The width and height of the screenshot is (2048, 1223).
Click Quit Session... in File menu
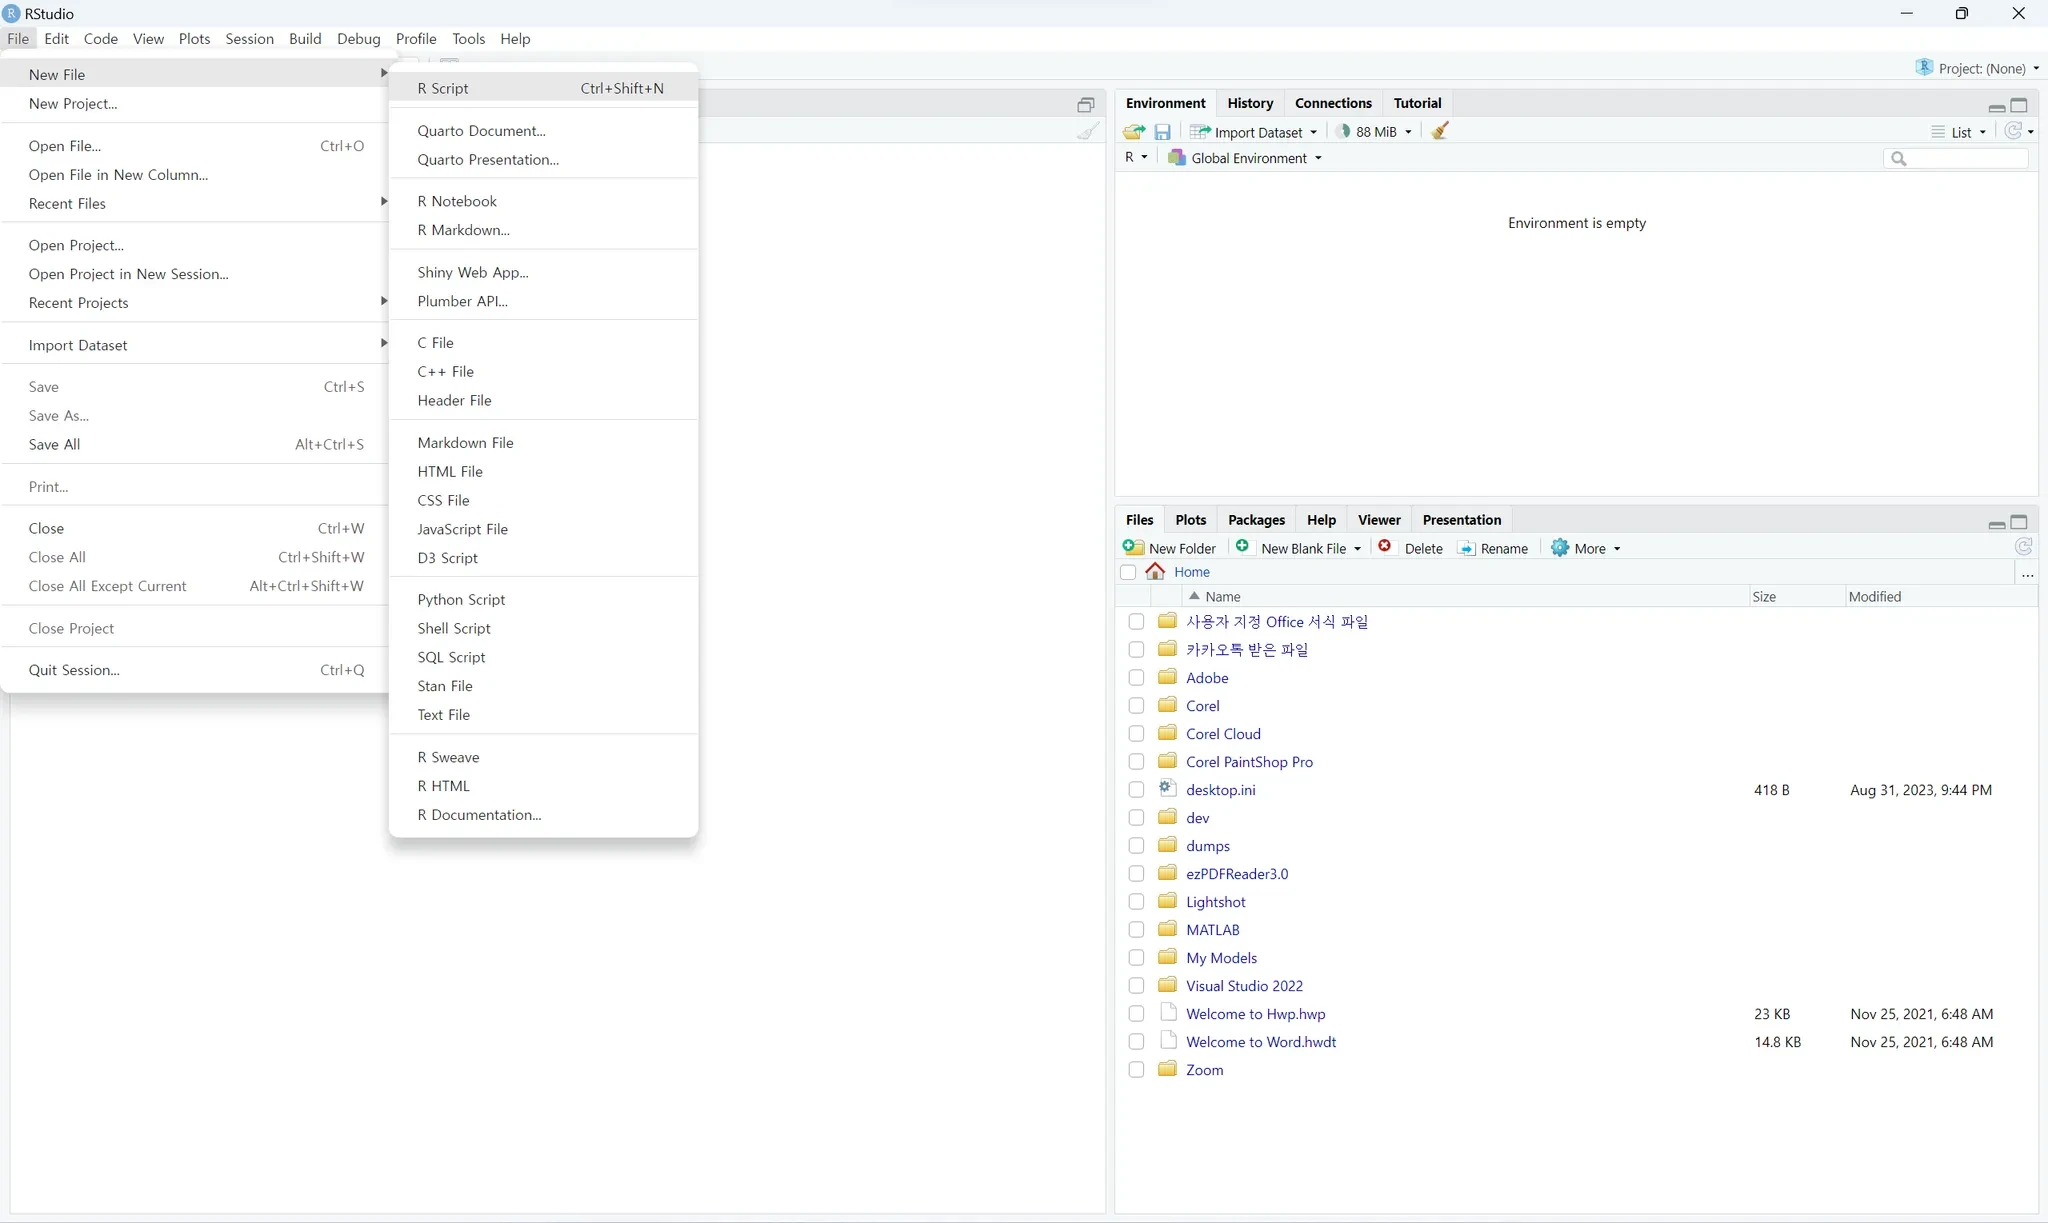196,670
